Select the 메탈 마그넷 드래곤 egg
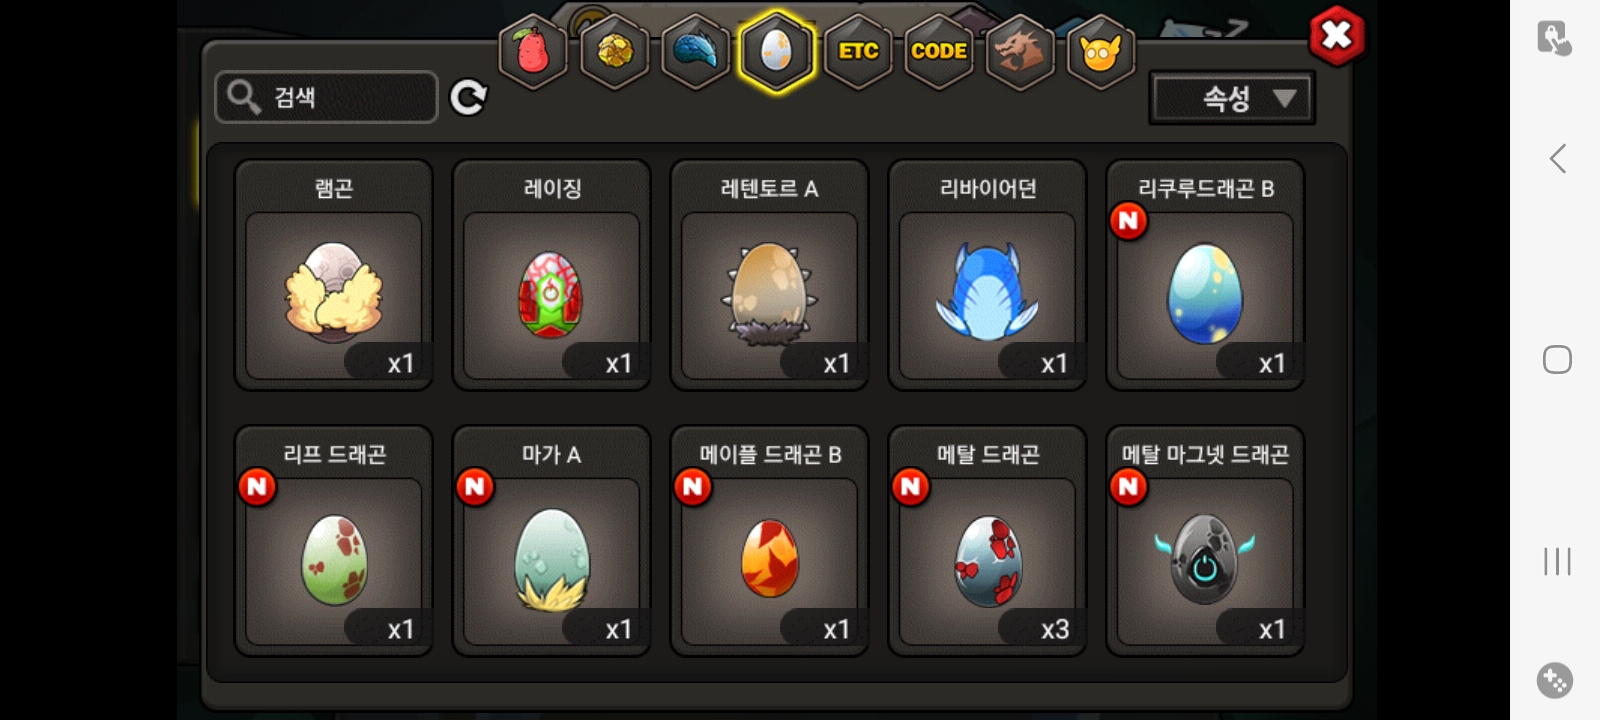Image resolution: width=1600 pixels, height=720 pixels. tap(1205, 541)
